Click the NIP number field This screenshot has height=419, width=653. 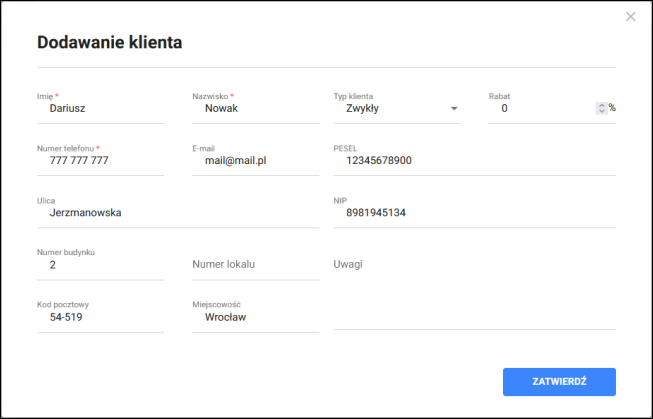tap(474, 212)
